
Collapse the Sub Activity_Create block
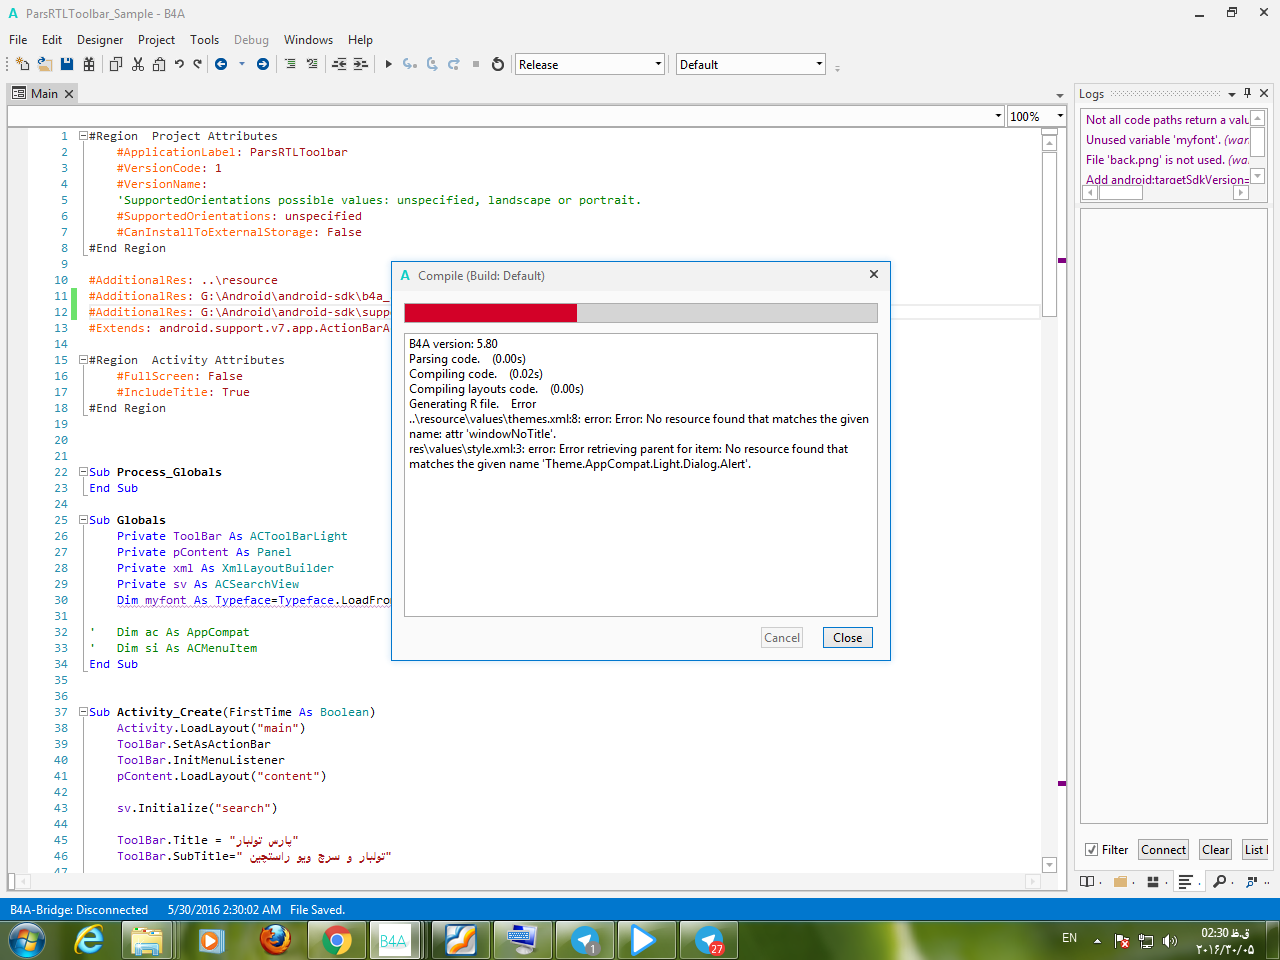pyautogui.click(x=83, y=712)
